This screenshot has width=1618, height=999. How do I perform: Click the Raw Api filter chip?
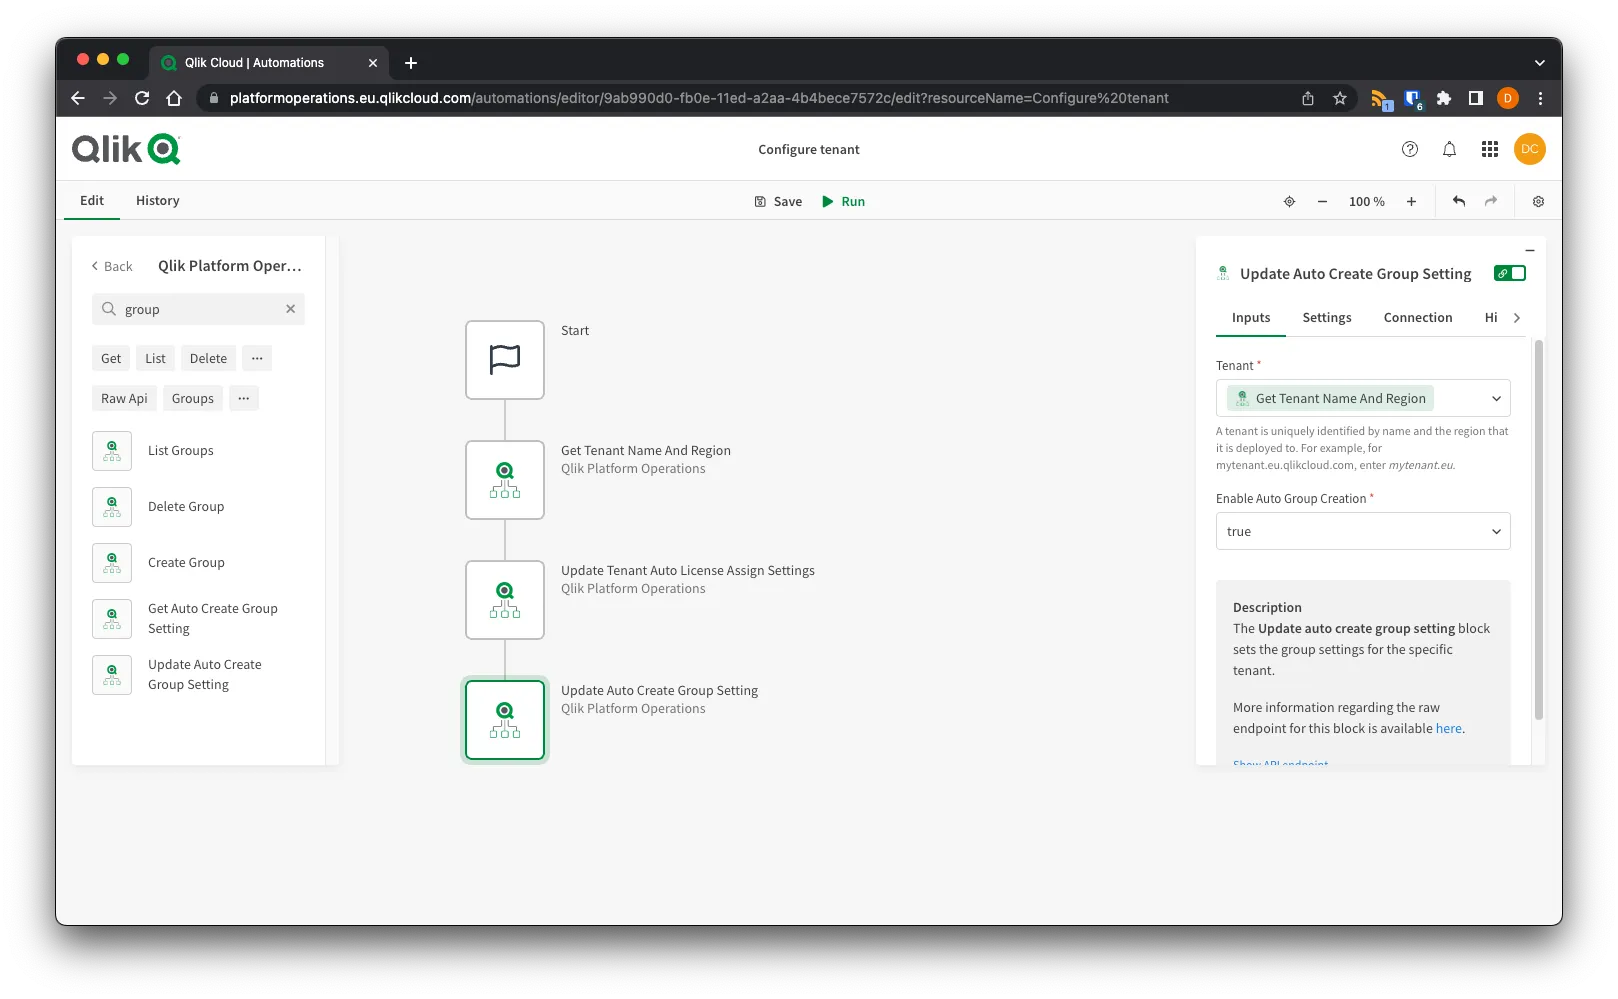[x=124, y=398]
